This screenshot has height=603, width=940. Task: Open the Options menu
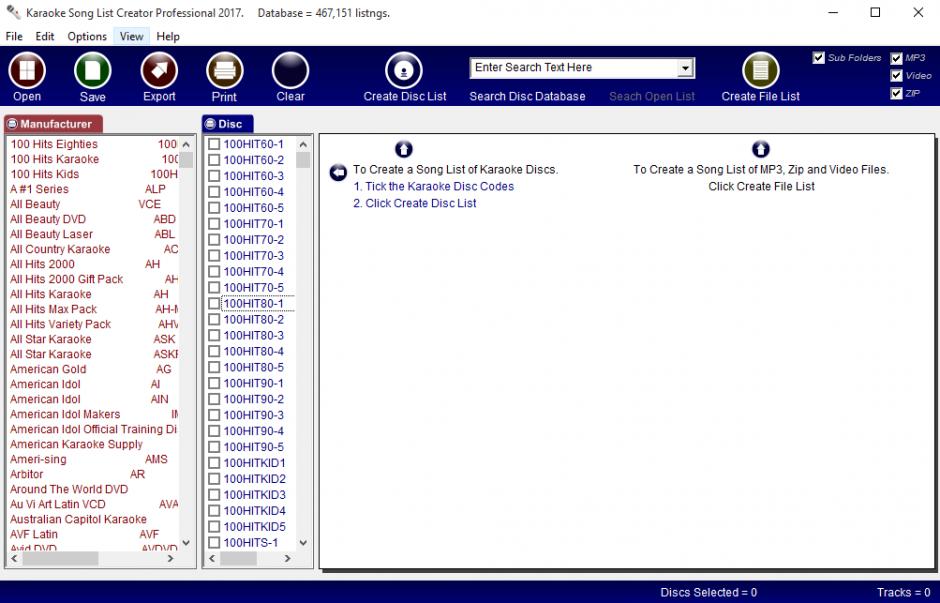pos(87,36)
